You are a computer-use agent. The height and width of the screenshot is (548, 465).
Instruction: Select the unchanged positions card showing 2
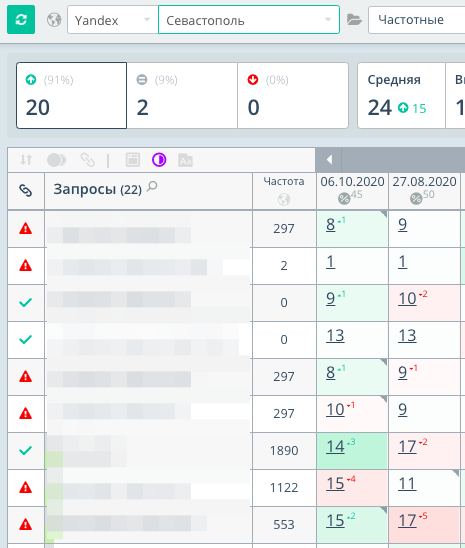click(x=182, y=95)
